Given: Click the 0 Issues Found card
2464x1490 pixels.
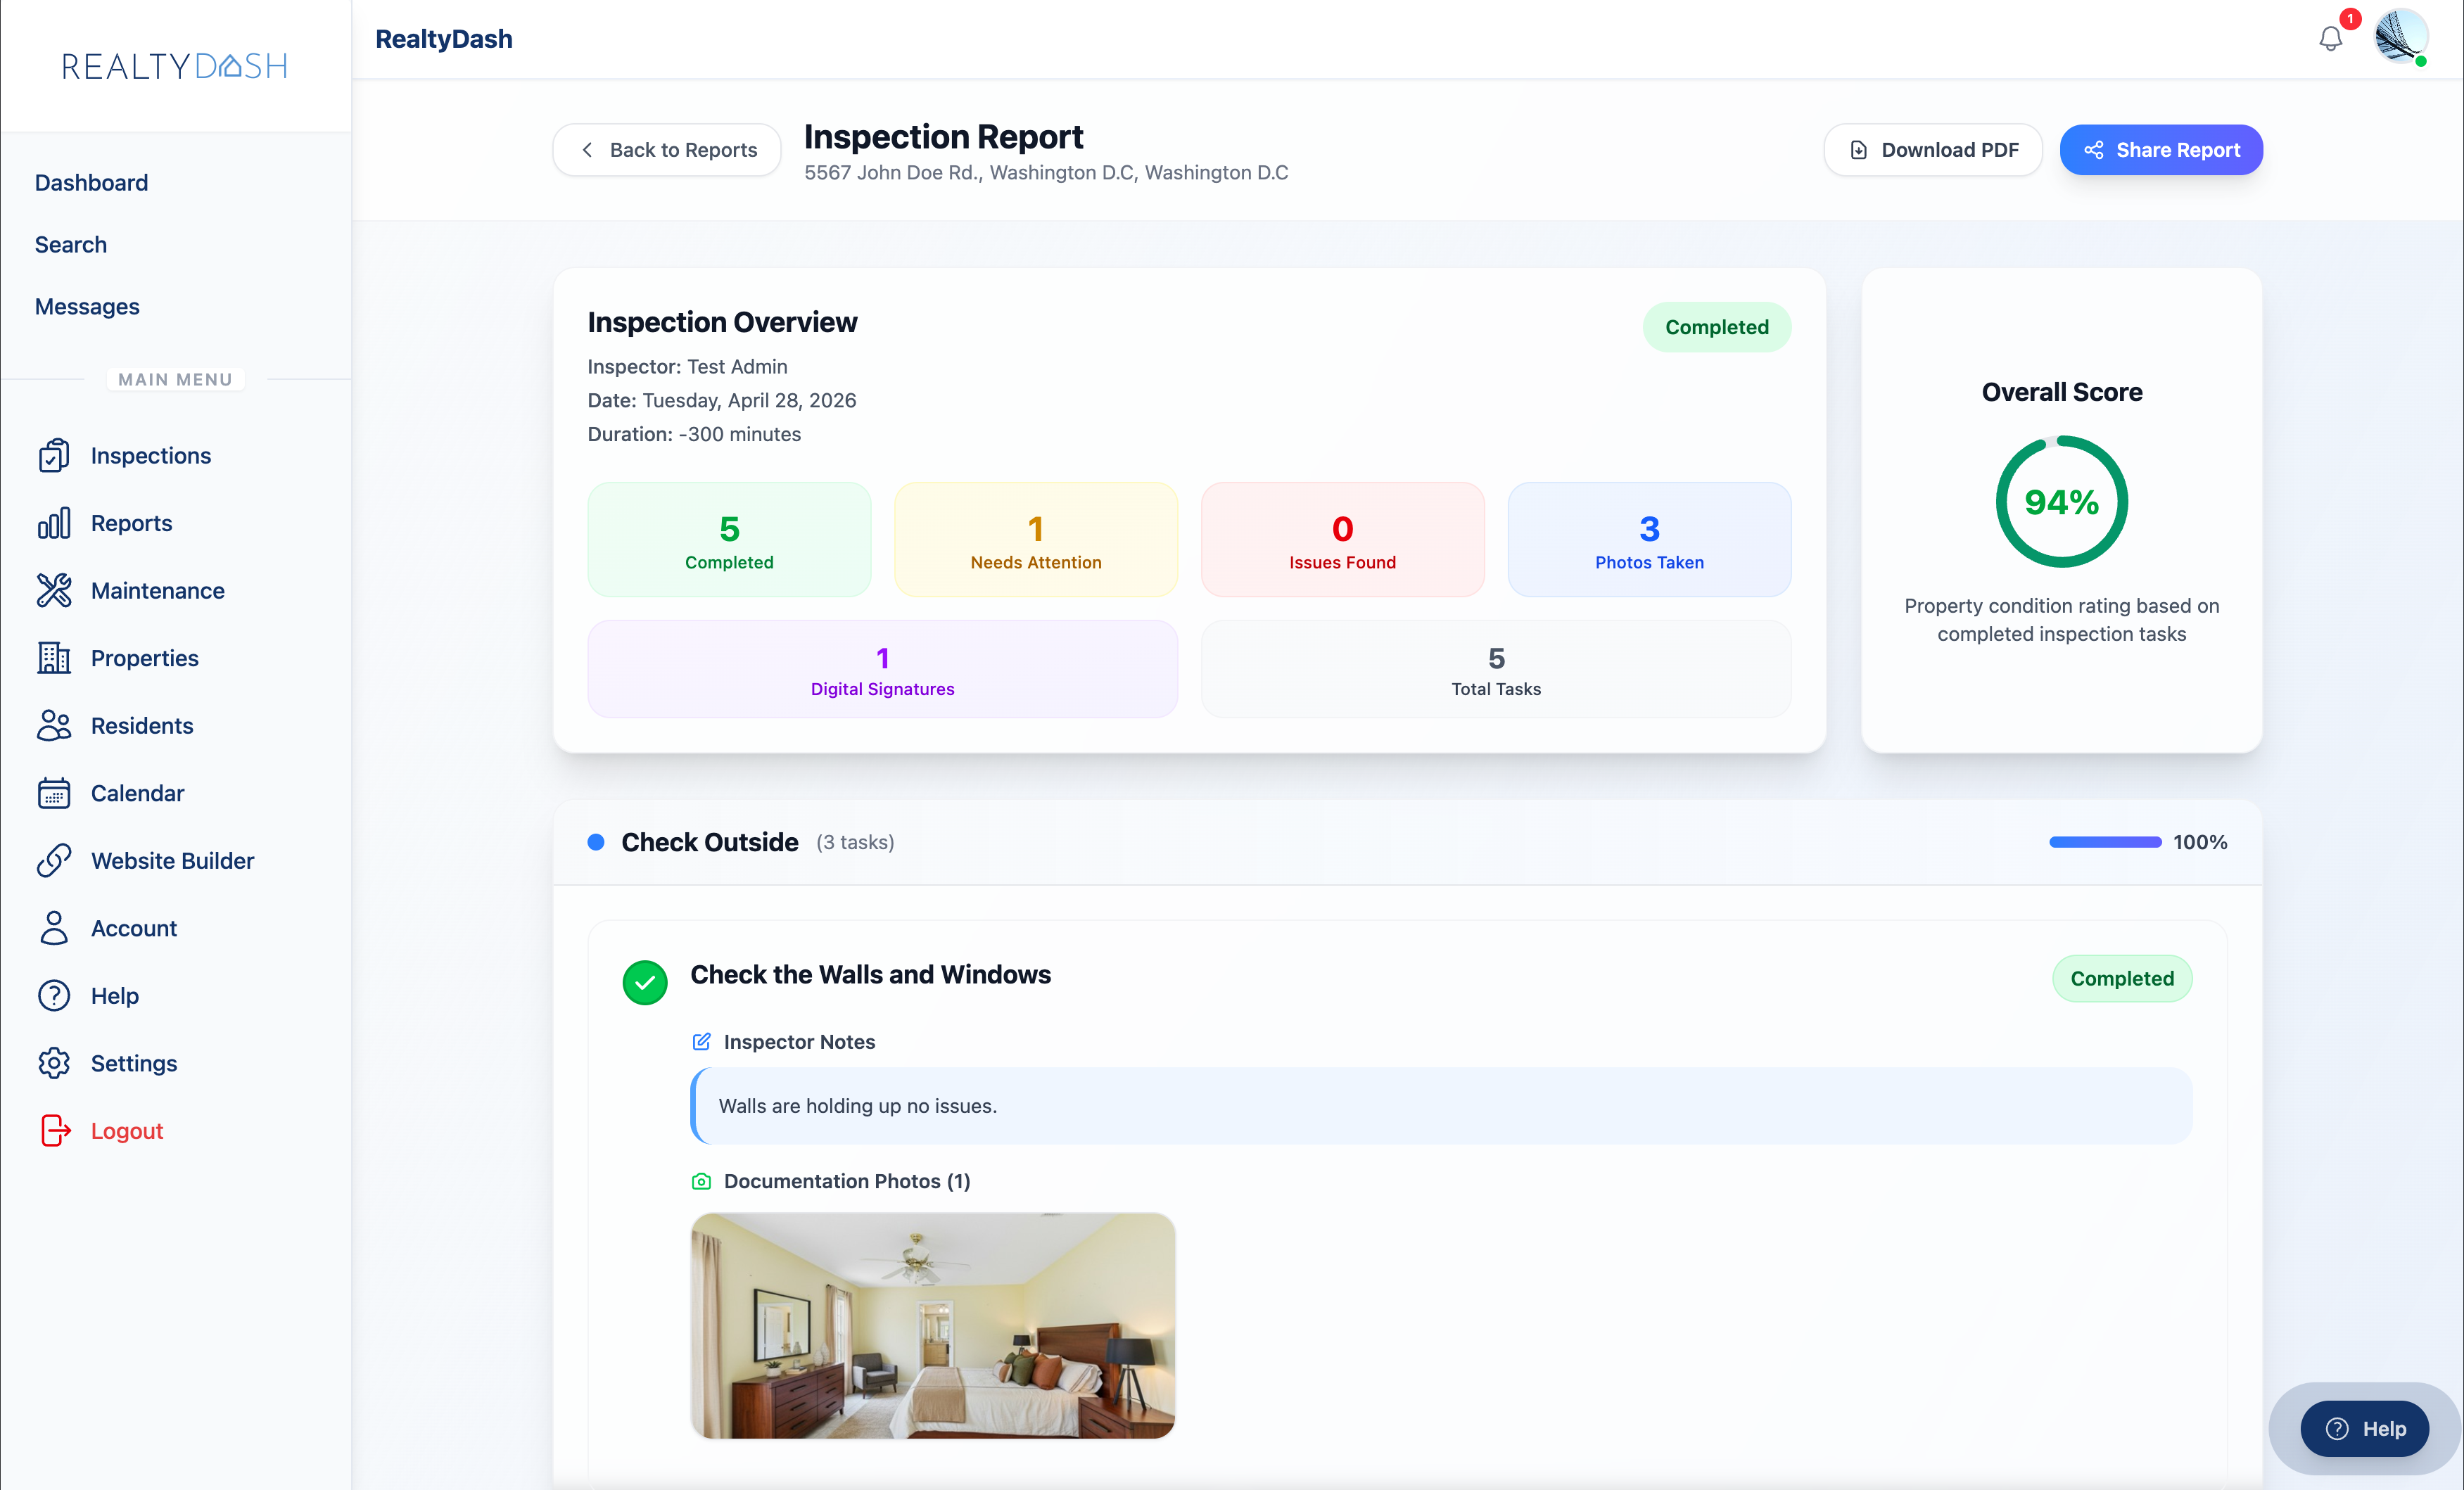Looking at the screenshot, I should click(x=1342, y=540).
